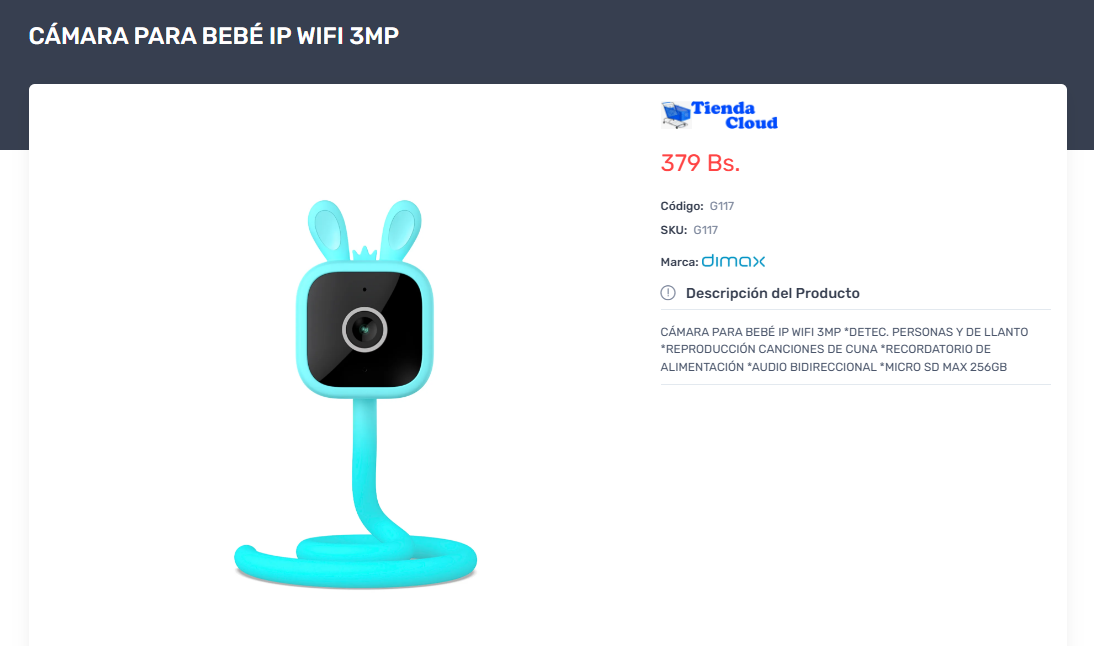1094x646 pixels.
Task: Click the coiled flexible base of the camera
Action: (x=355, y=559)
